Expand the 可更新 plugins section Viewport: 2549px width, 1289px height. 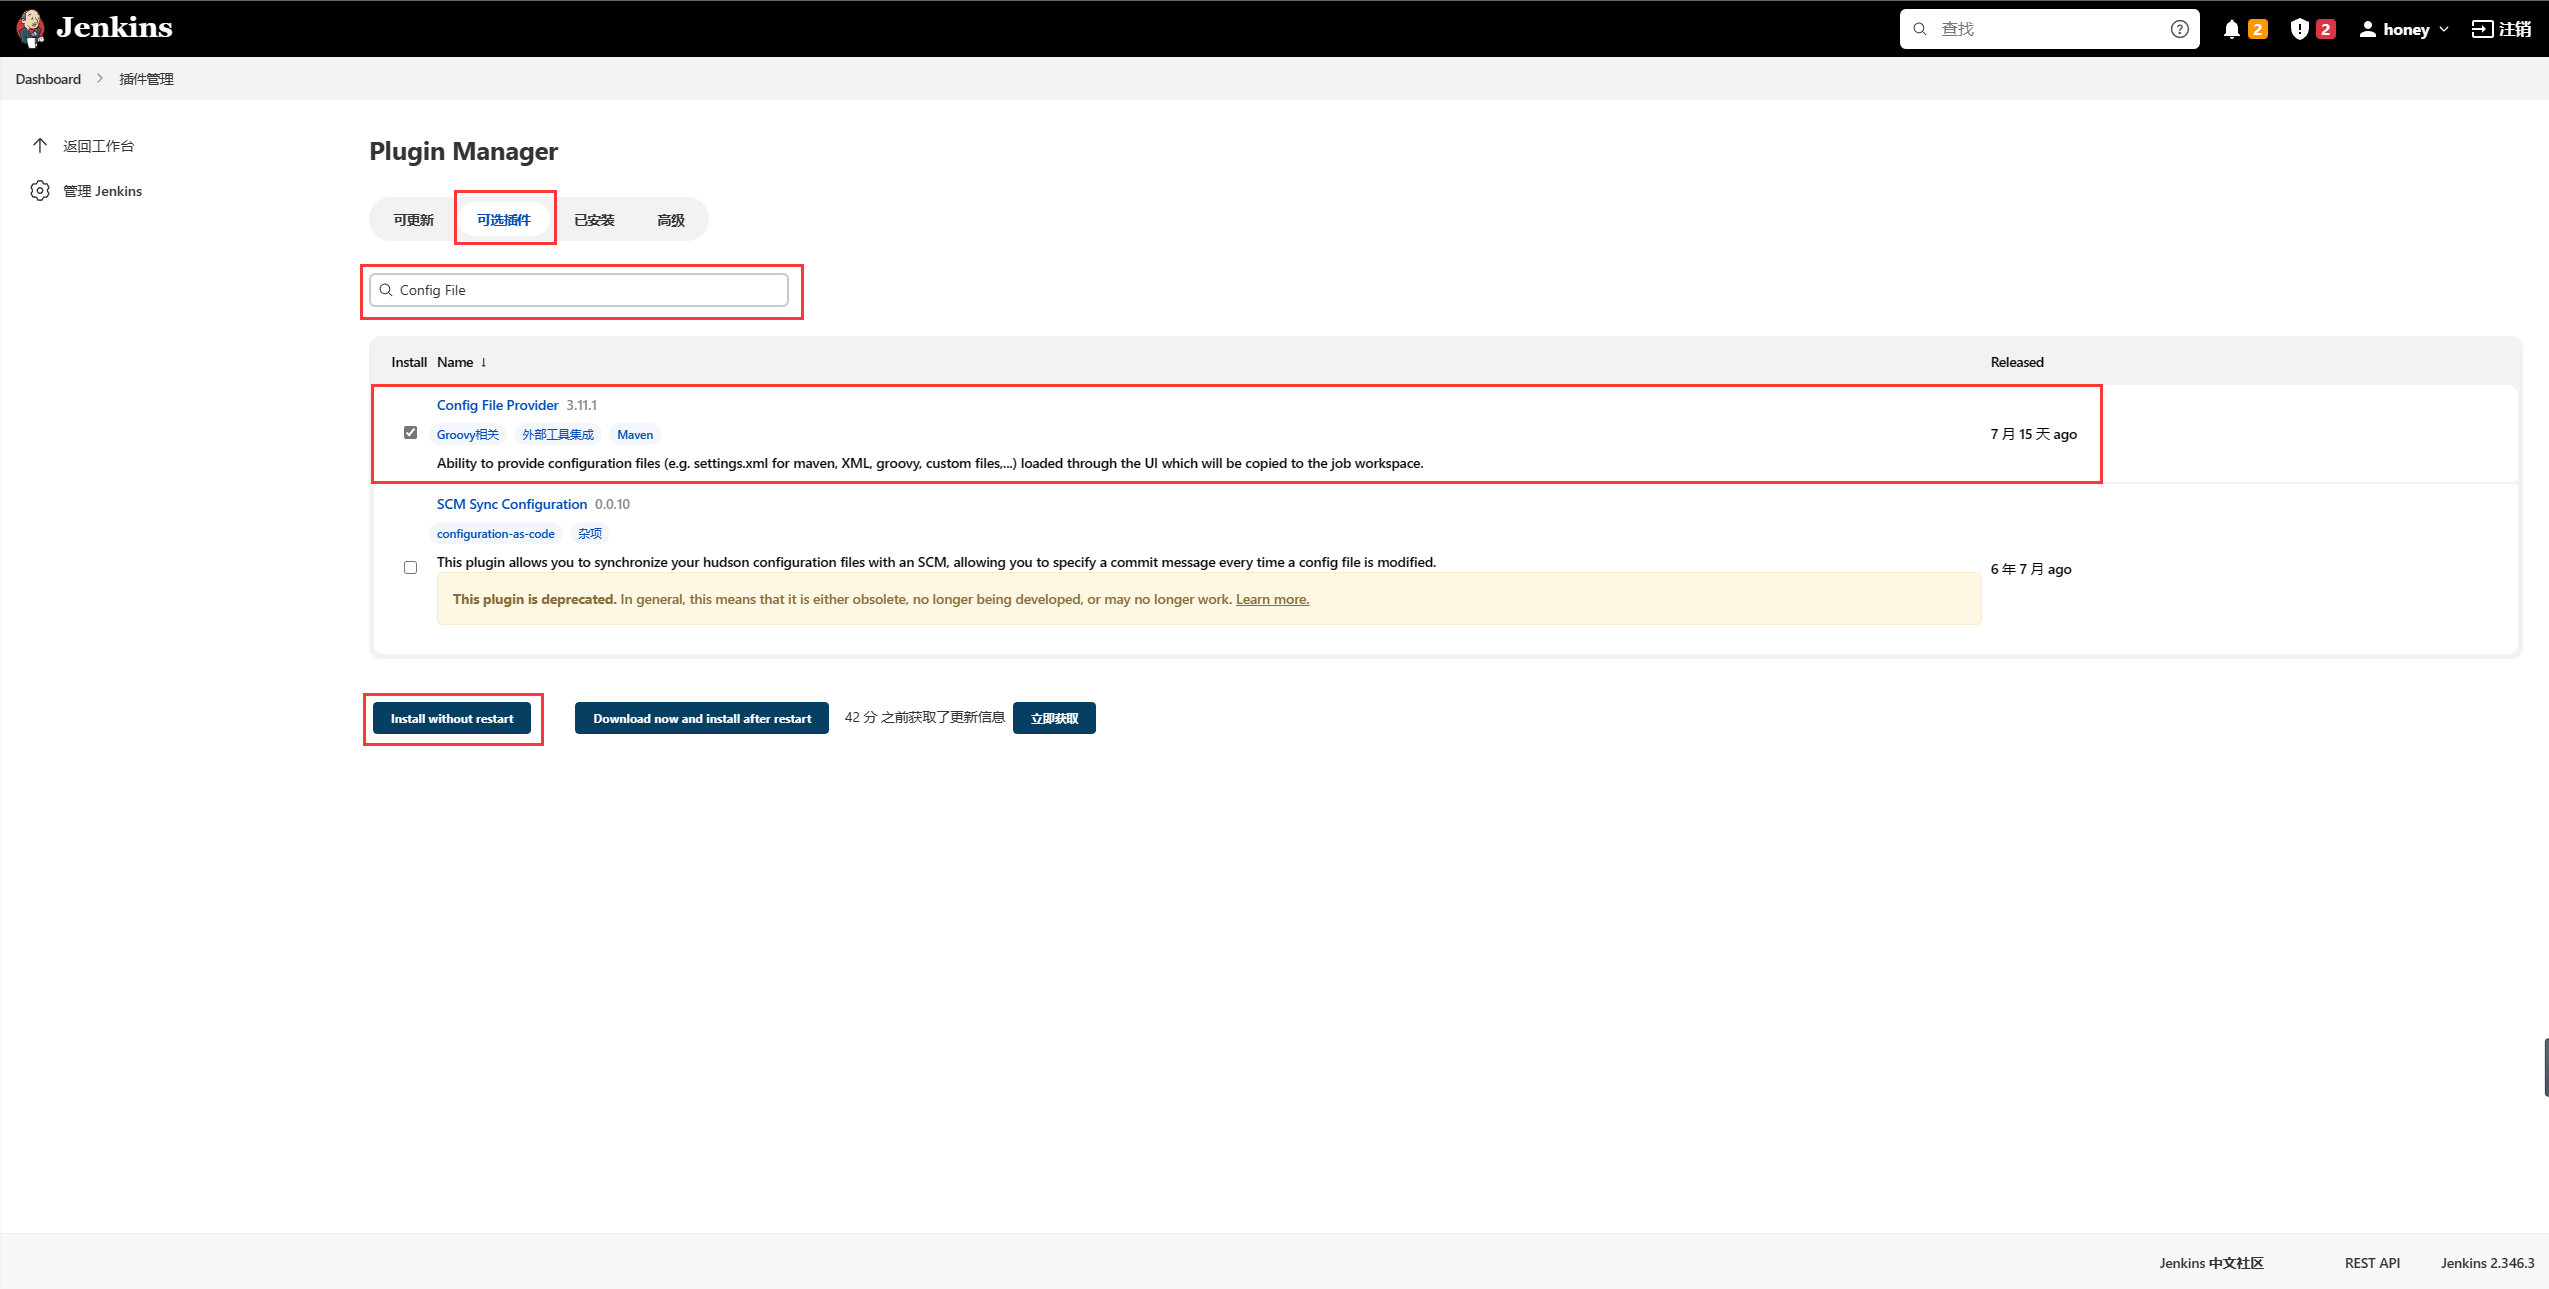click(416, 219)
